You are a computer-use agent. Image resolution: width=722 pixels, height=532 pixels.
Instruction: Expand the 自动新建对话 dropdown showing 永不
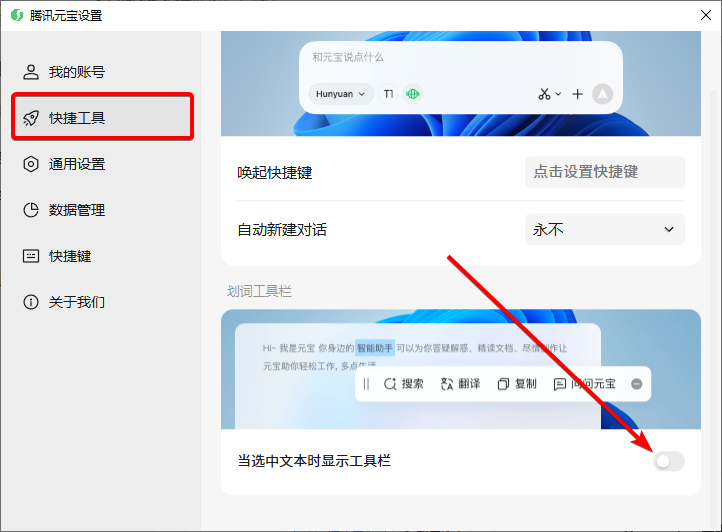coord(604,230)
